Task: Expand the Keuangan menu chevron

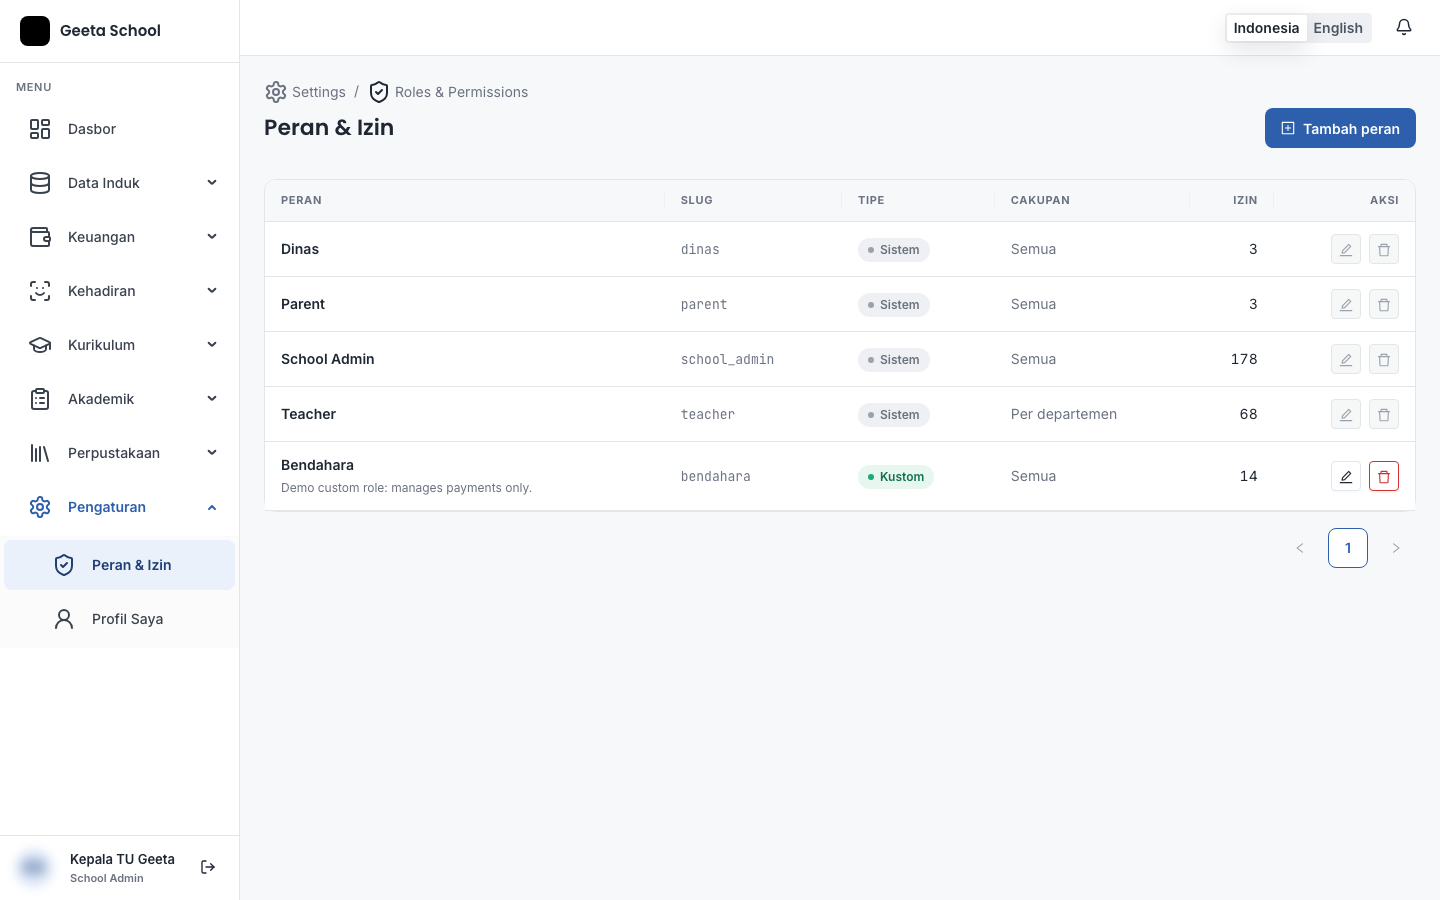Action: pos(212,237)
